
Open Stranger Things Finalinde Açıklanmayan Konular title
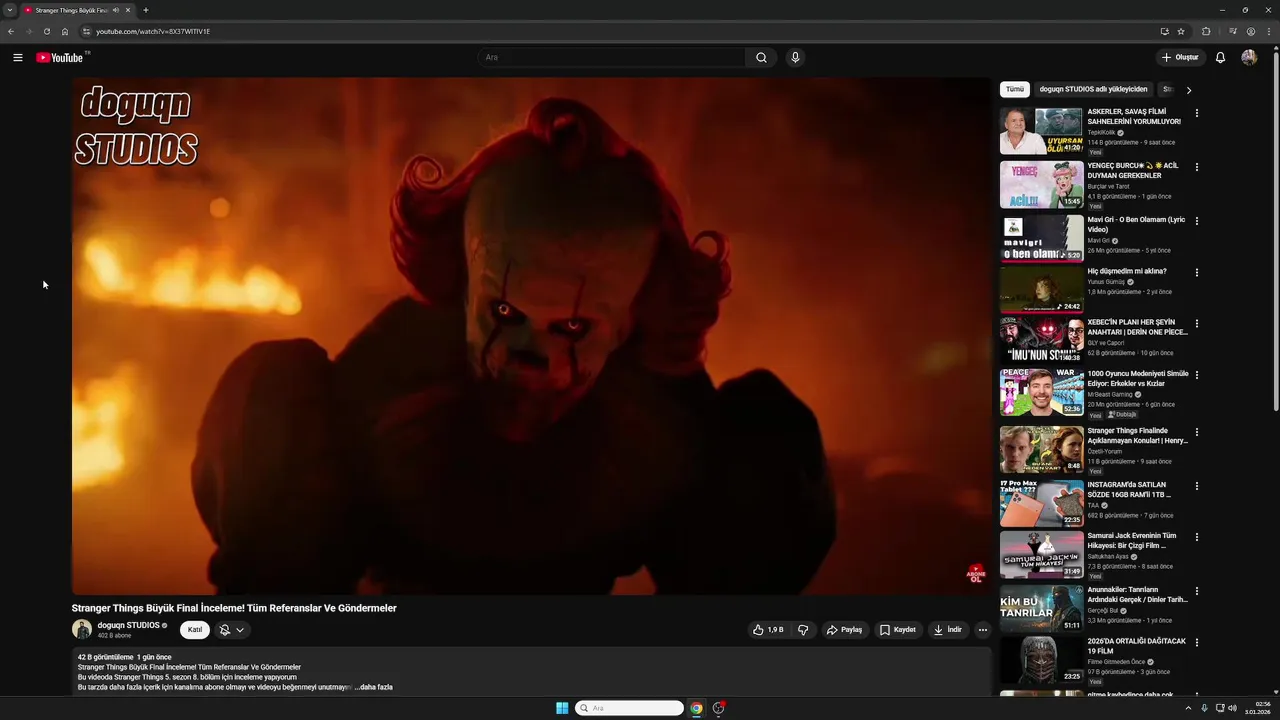tap(1138, 436)
